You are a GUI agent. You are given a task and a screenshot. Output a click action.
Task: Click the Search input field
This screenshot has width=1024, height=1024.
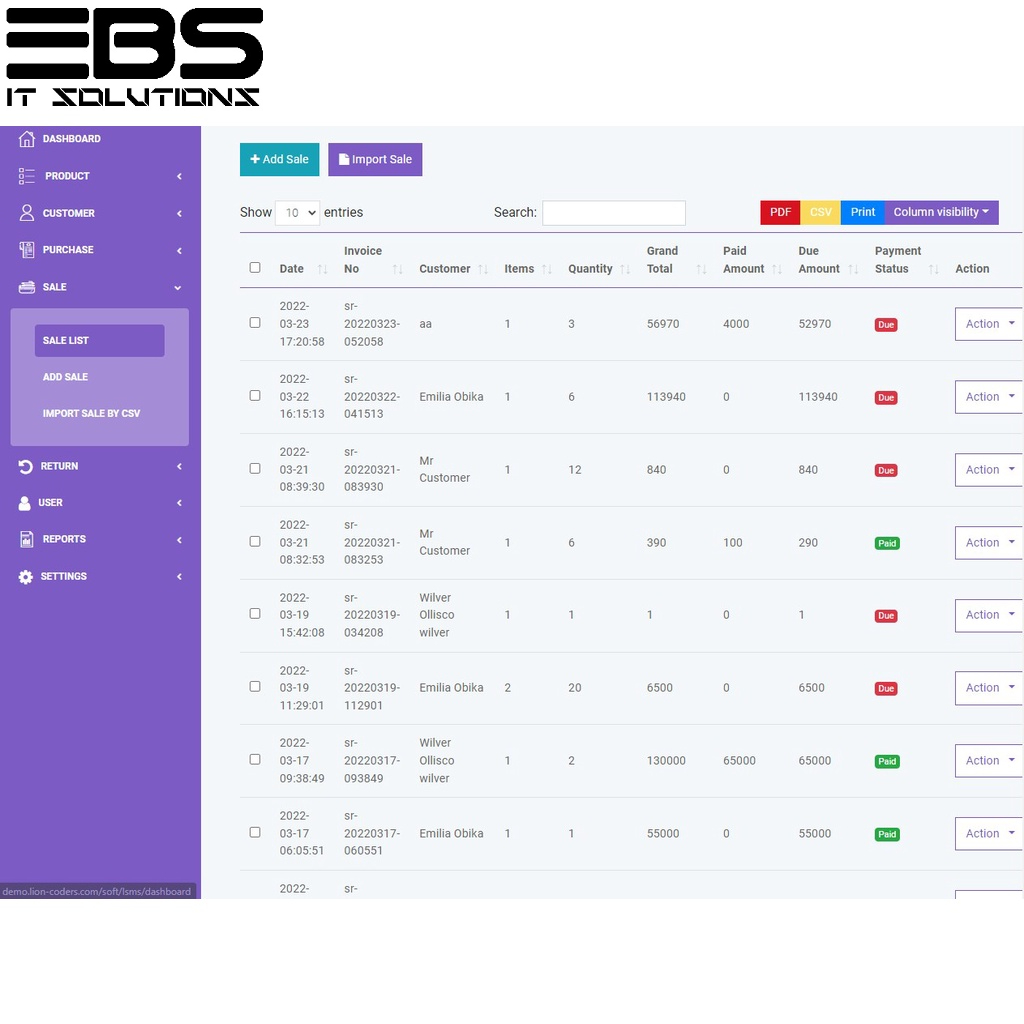pyautogui.click(x=614, y=213)
